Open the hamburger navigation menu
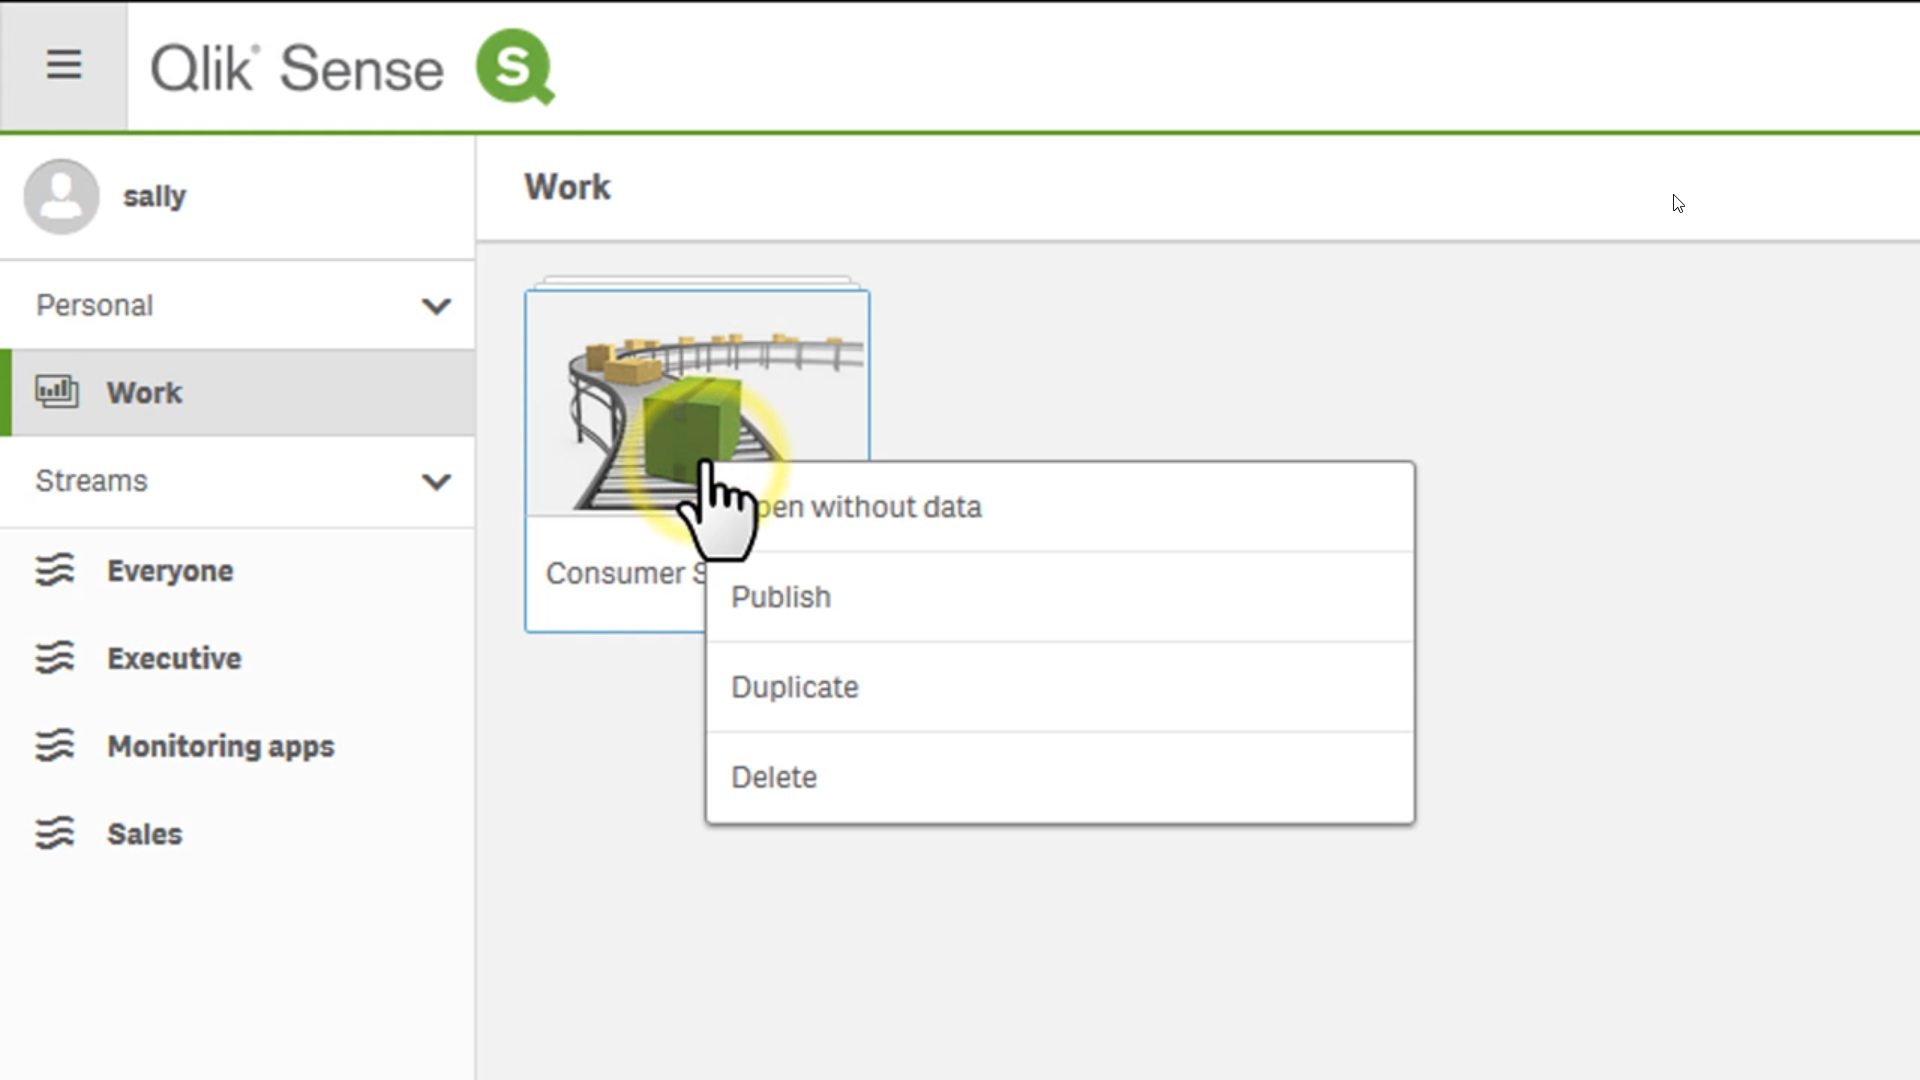This screenshot has width=1920, height=1080. tap(64, 66)
